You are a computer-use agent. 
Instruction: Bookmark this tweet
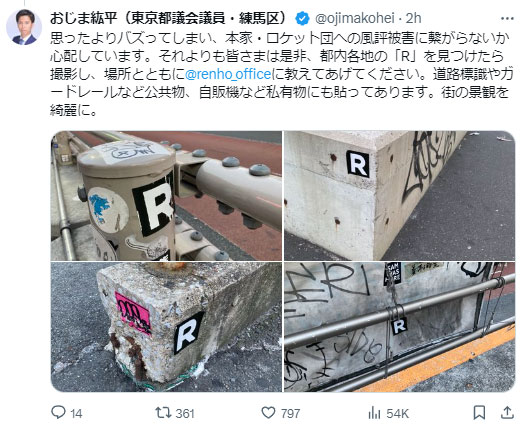tap(479, 413)
